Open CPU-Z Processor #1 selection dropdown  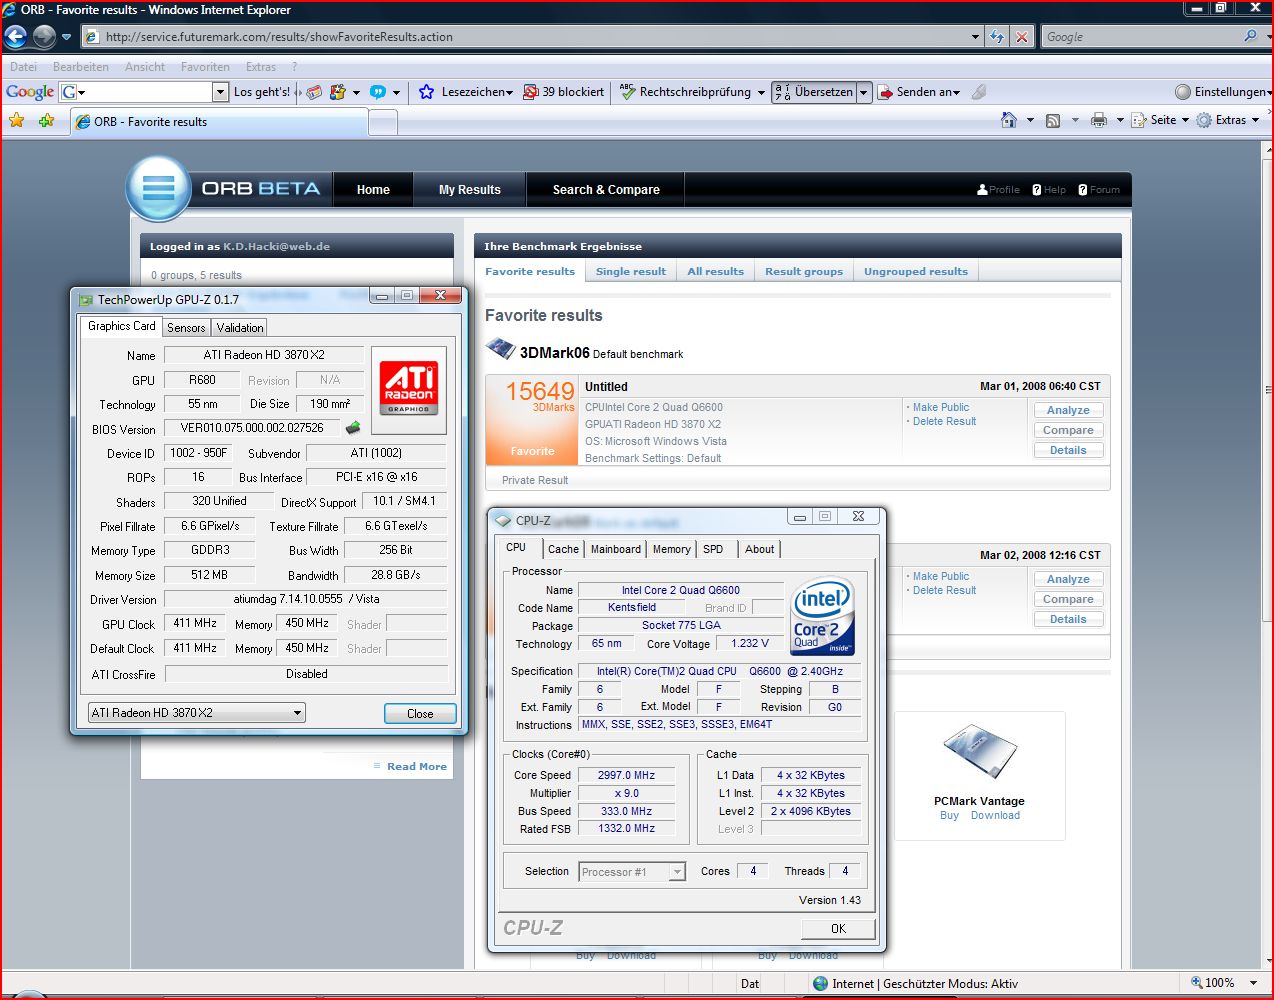633,872
